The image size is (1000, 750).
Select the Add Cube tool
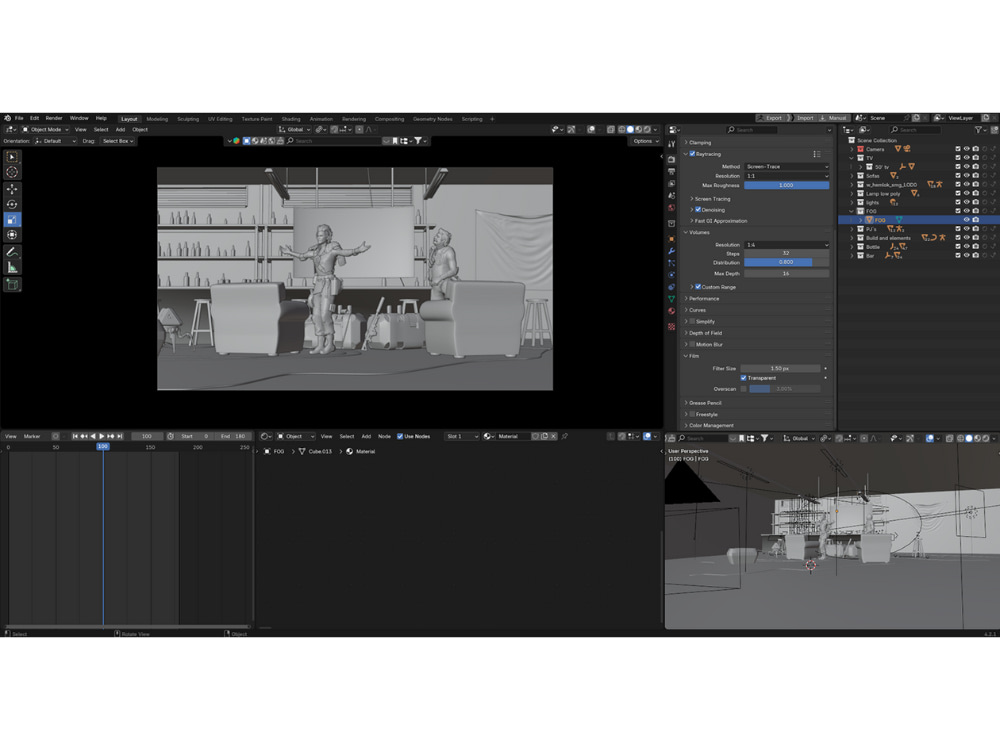(12, 284)
